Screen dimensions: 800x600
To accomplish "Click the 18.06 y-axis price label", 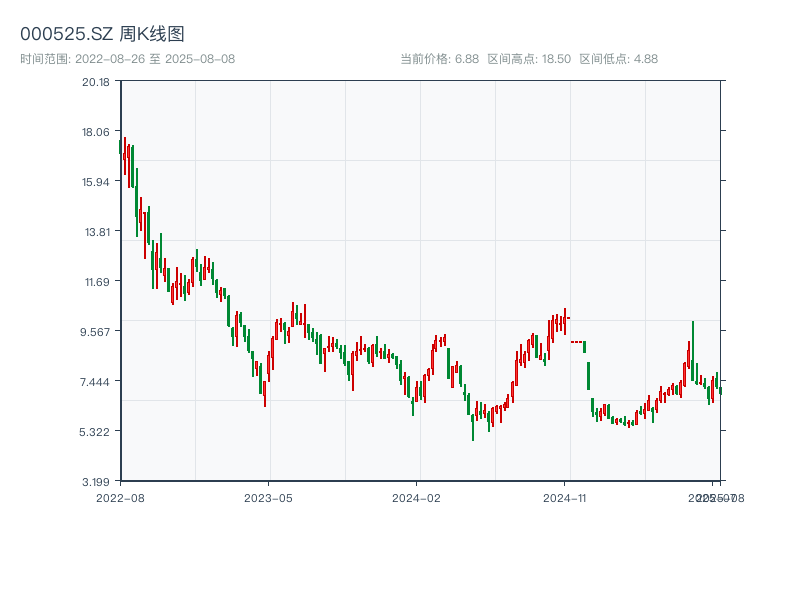I will (x=96, y=132).
